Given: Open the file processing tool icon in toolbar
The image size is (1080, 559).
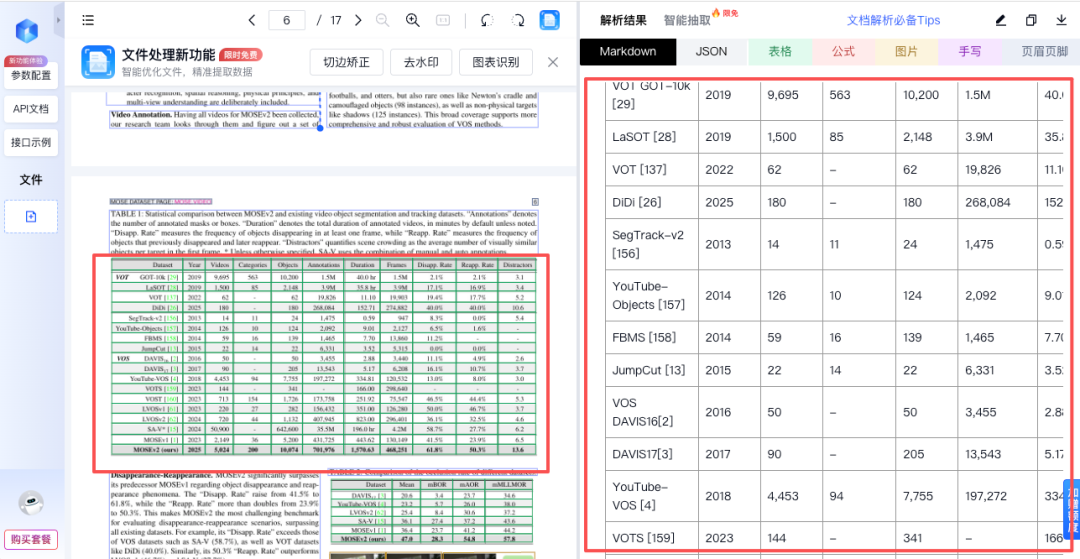Looking at the screenshot, I should point(550,20).
